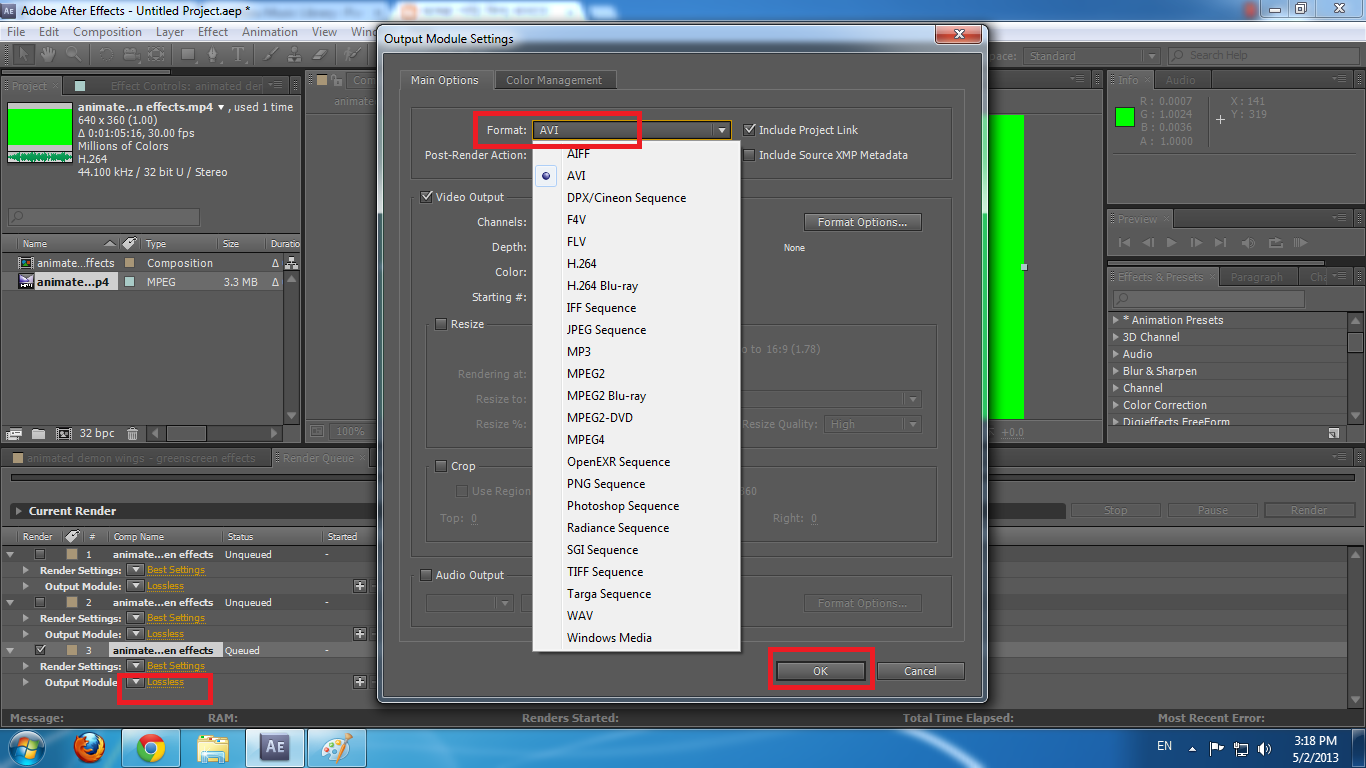
Task: Choose PNG Sequence from the format list
Action: [x=606, y=484]
